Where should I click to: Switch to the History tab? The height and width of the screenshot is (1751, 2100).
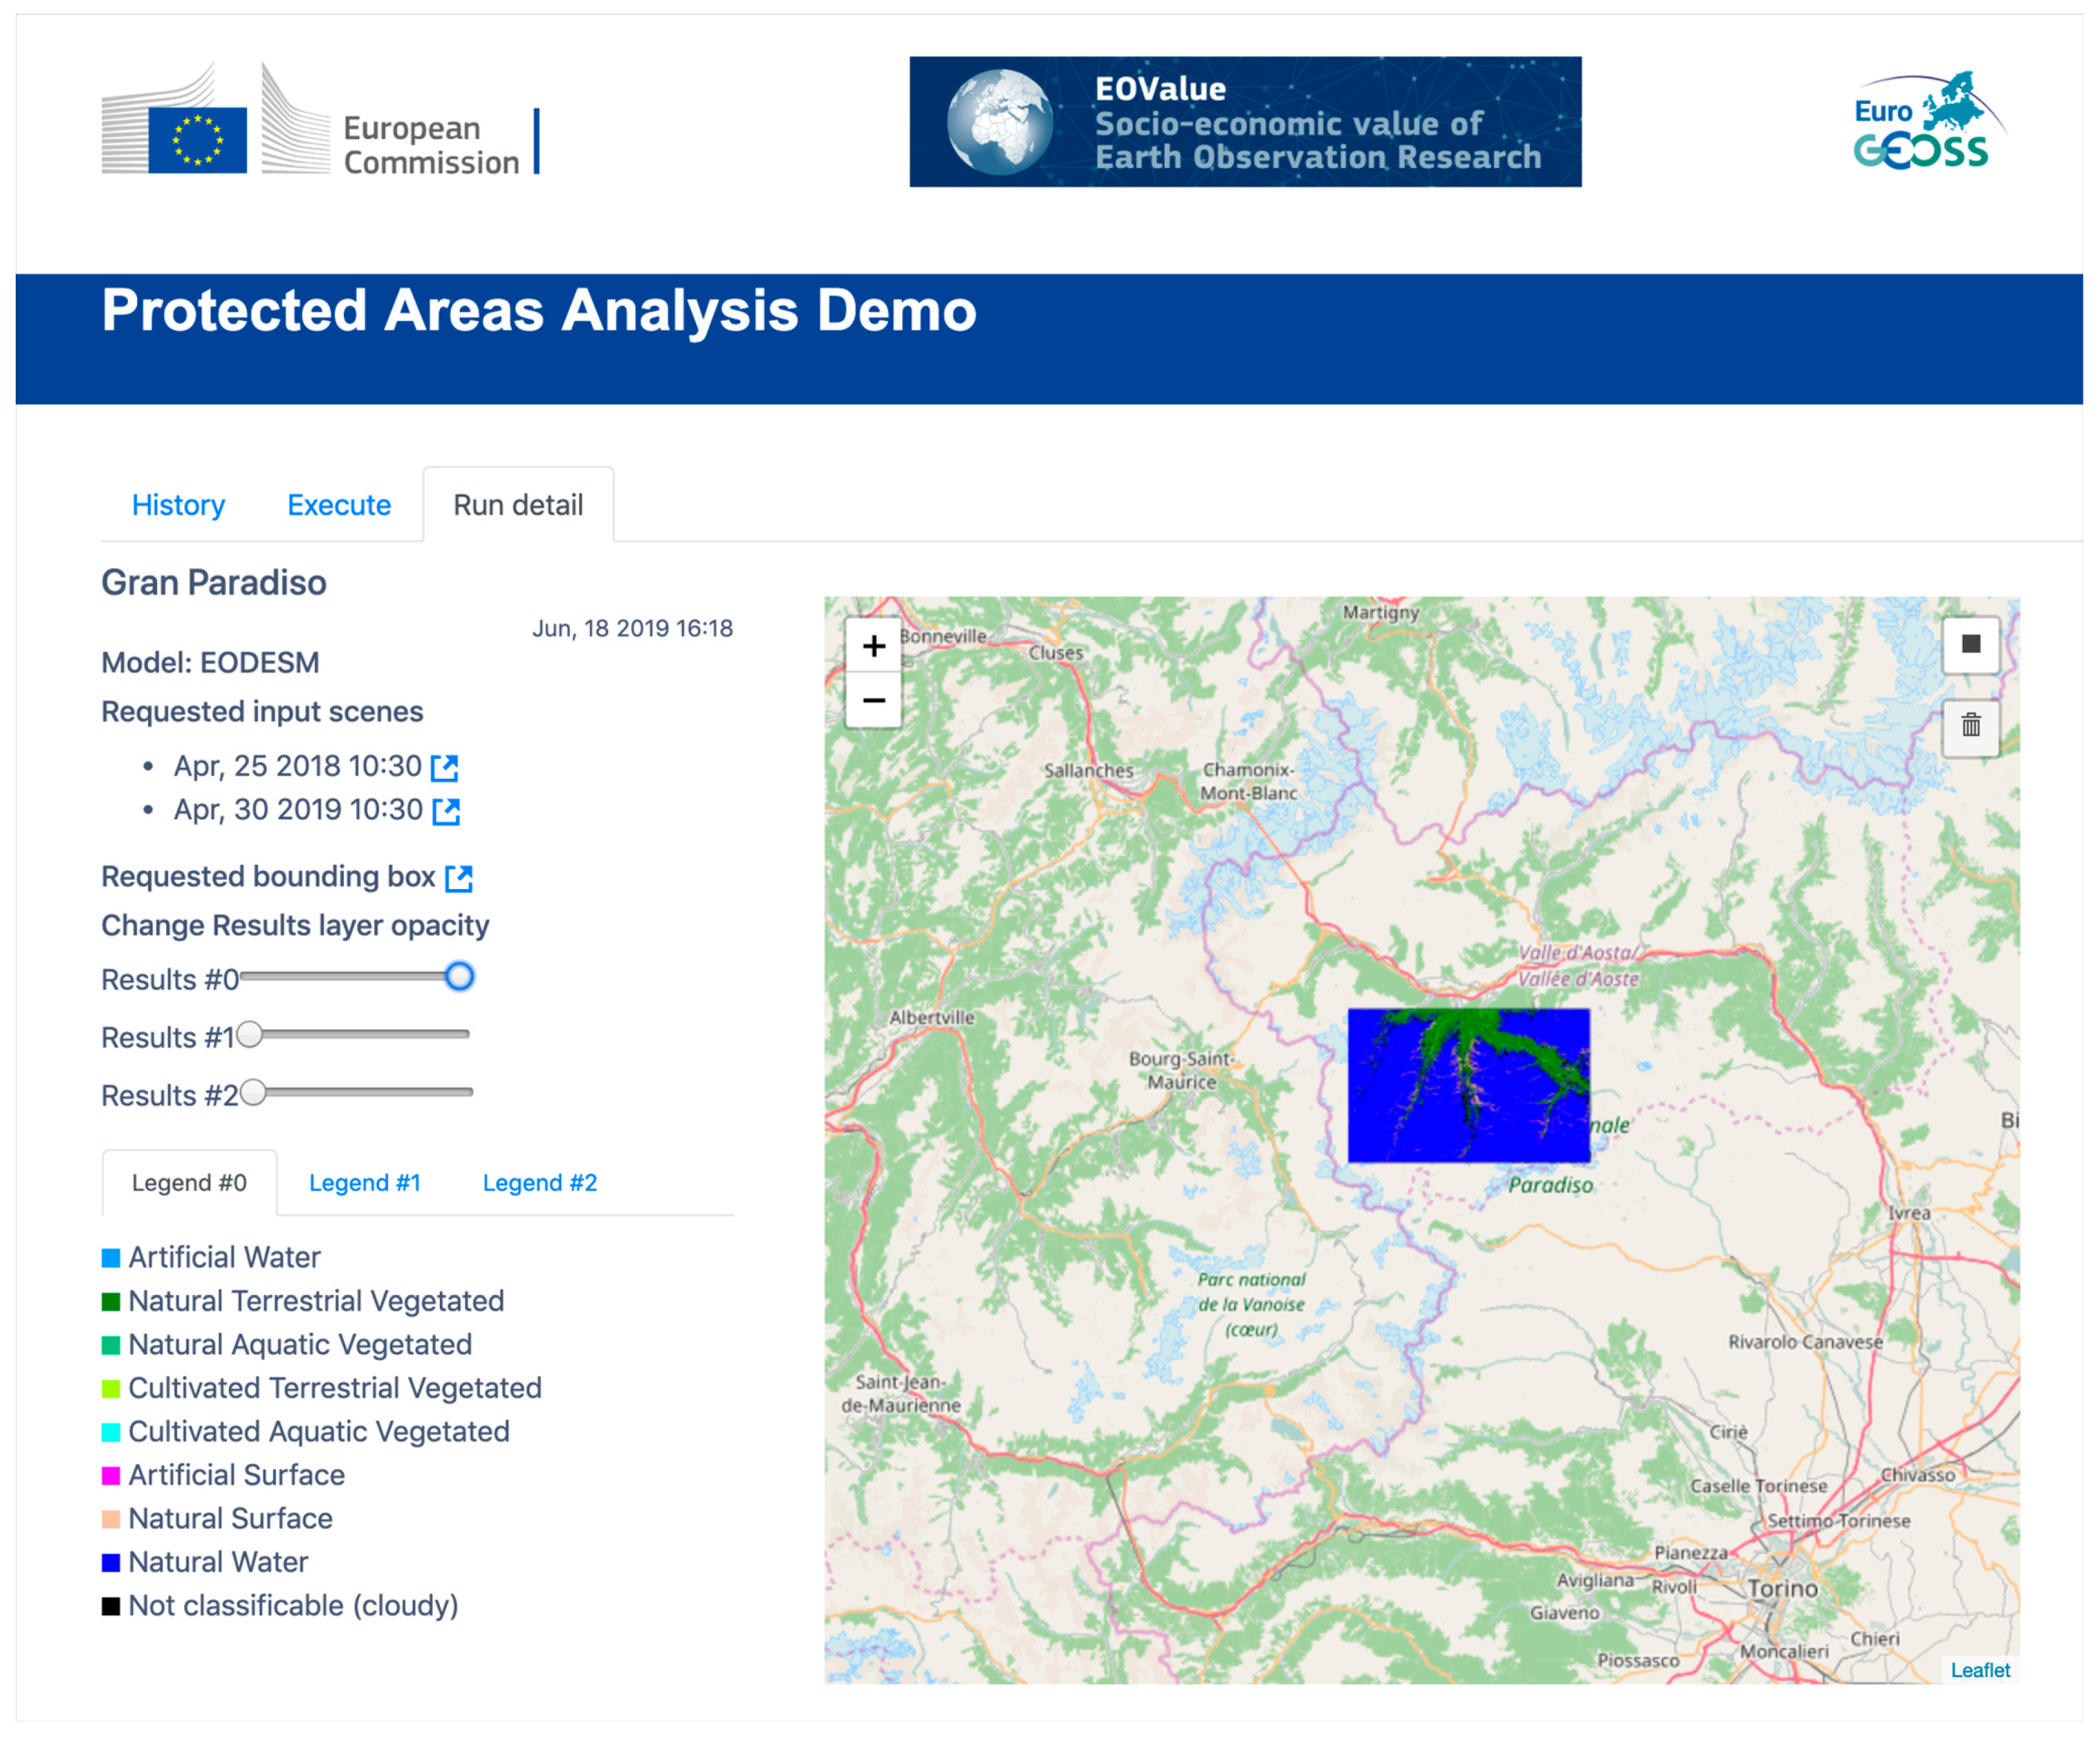(178, 505)
